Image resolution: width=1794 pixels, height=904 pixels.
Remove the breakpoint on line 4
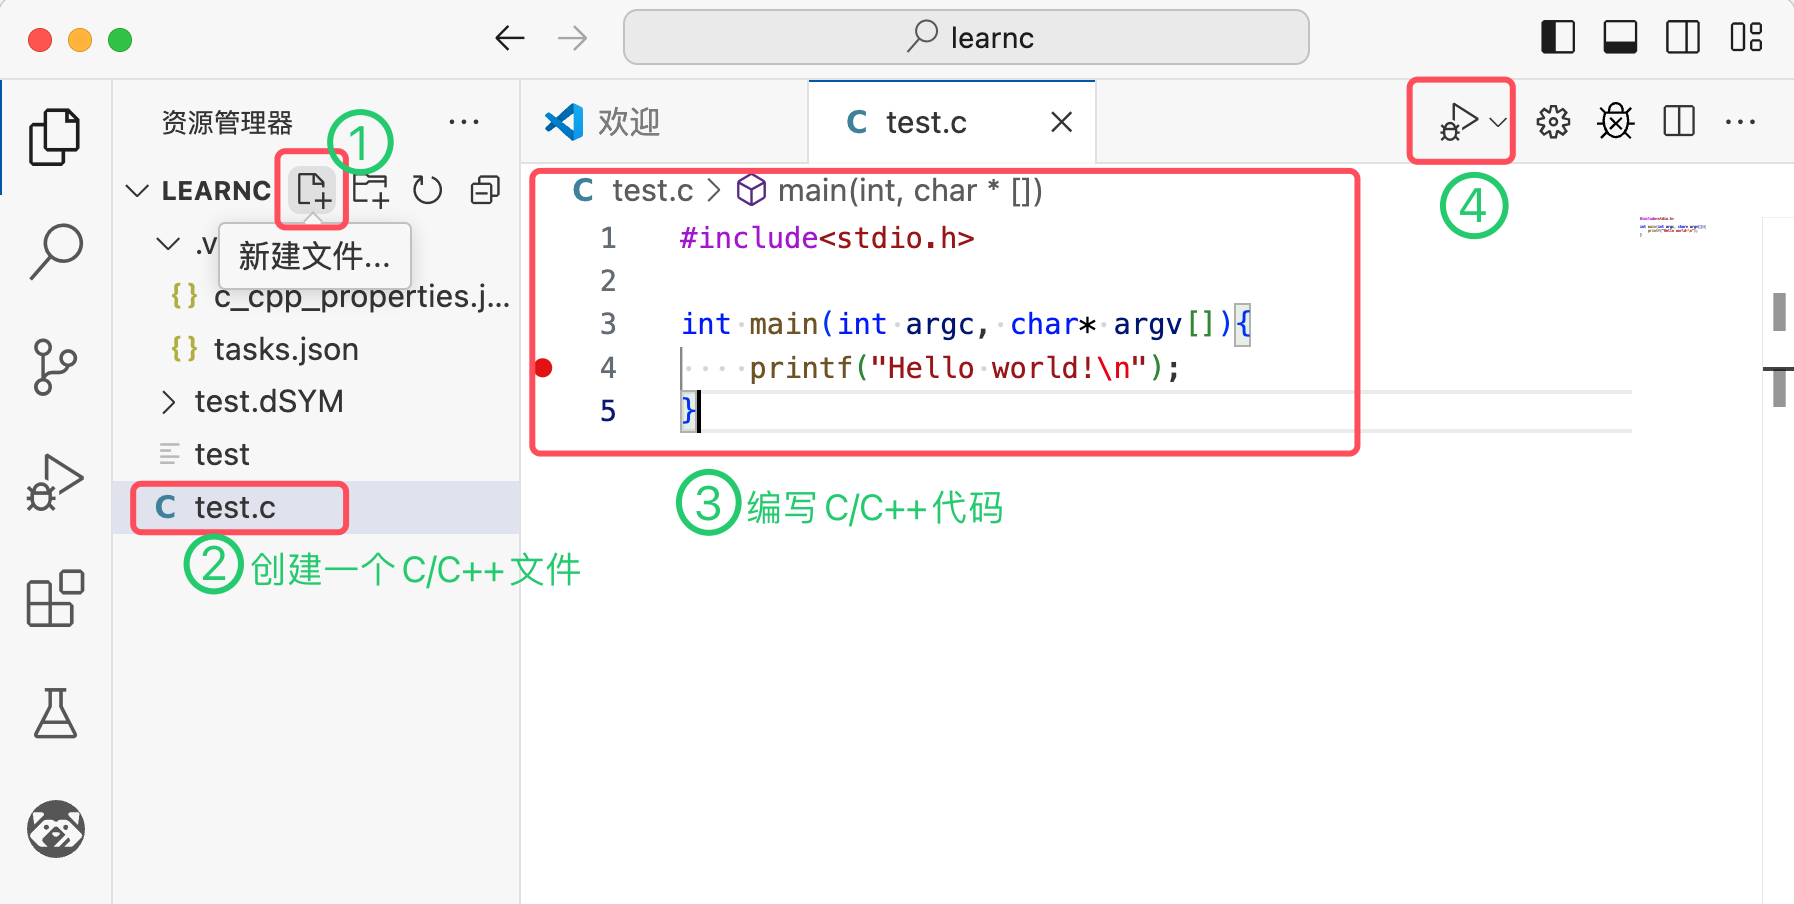click(544, 368)
